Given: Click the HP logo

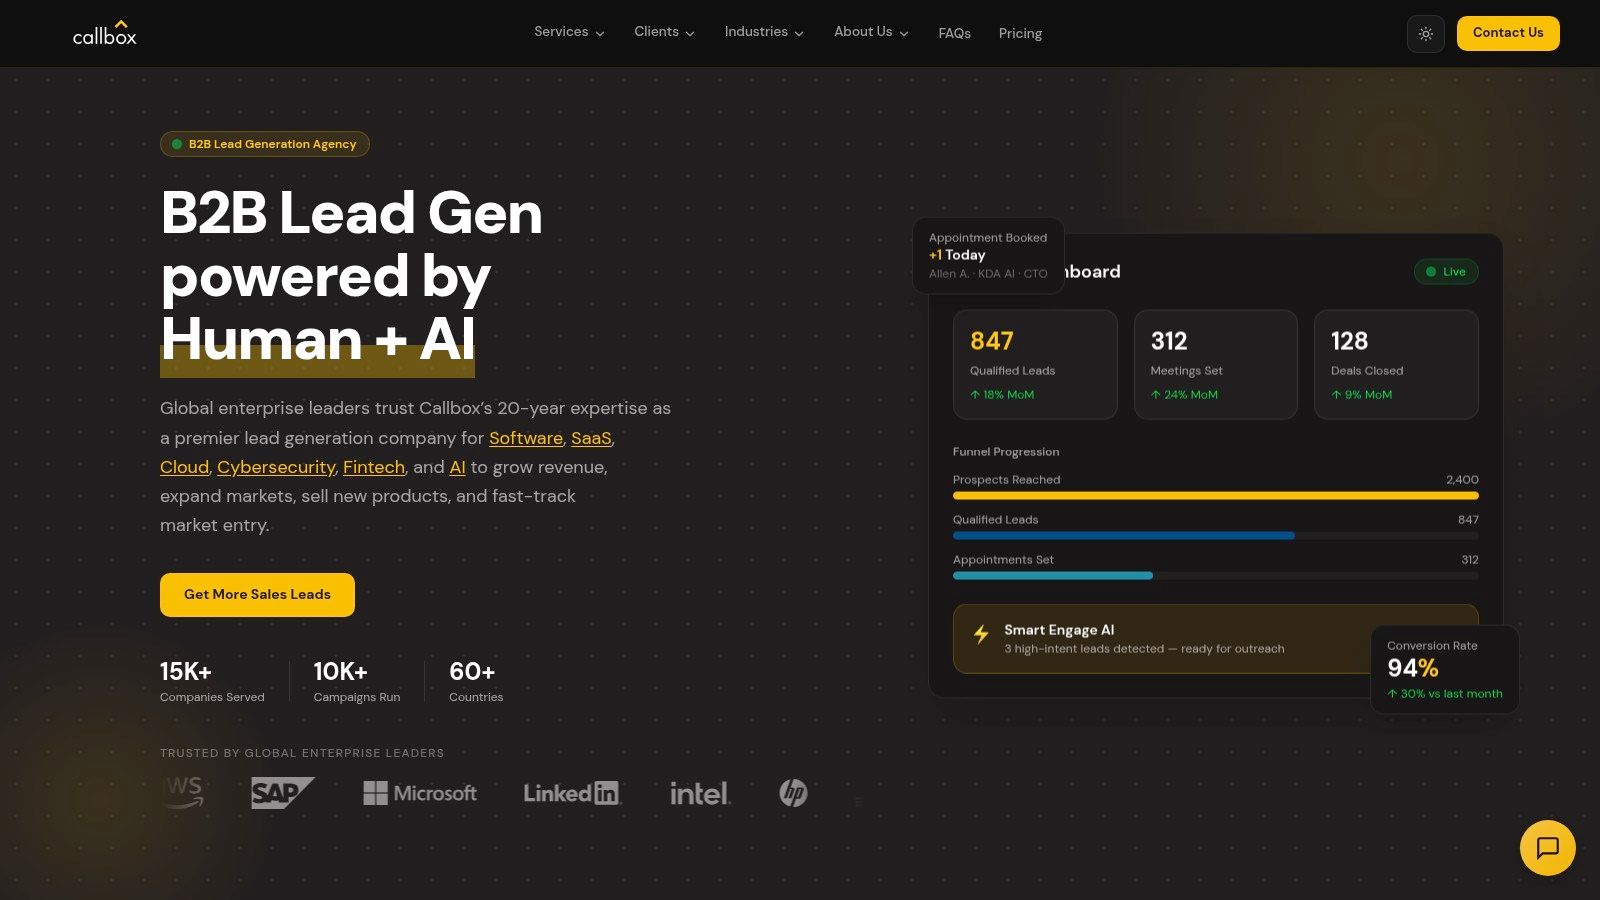Looking at the screenshot, I should coord(793,793).
